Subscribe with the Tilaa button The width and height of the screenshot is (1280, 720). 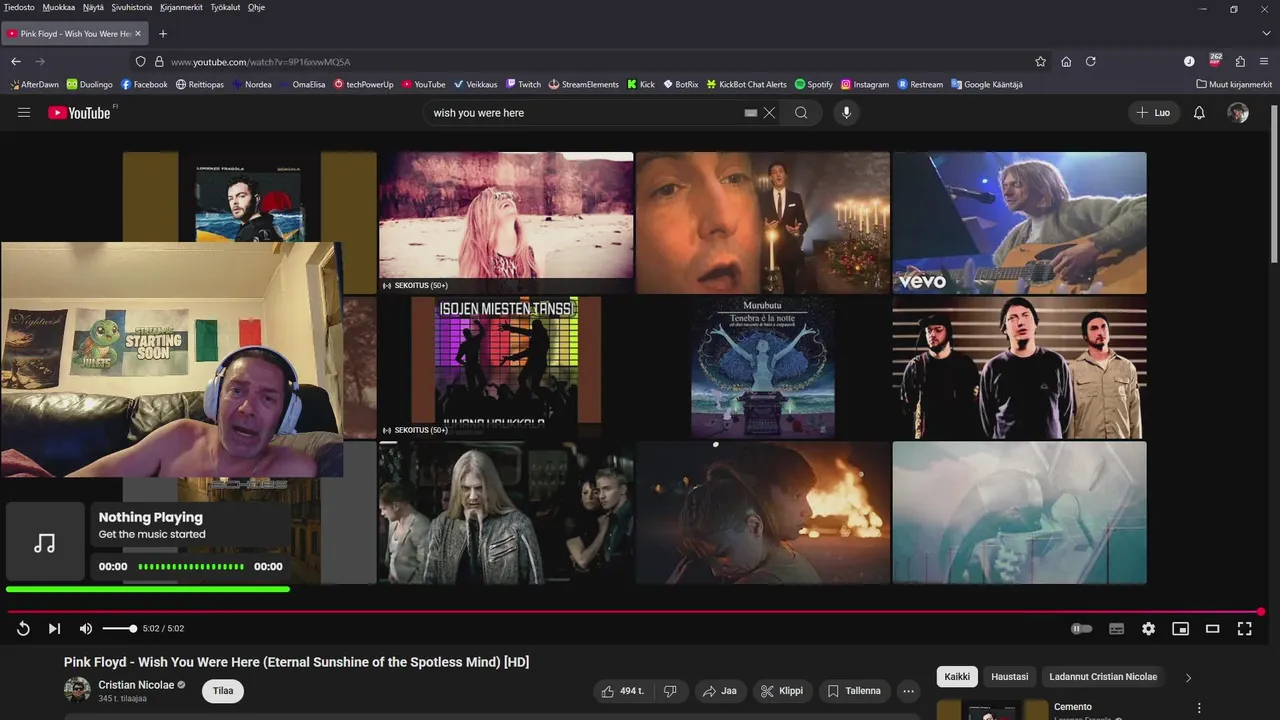click(x=223, y=691)
